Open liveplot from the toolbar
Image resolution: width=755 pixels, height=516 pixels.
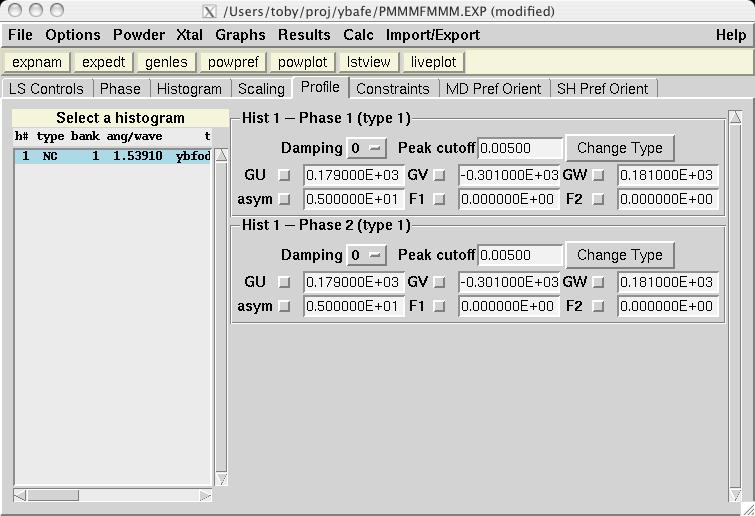point(433,62)
